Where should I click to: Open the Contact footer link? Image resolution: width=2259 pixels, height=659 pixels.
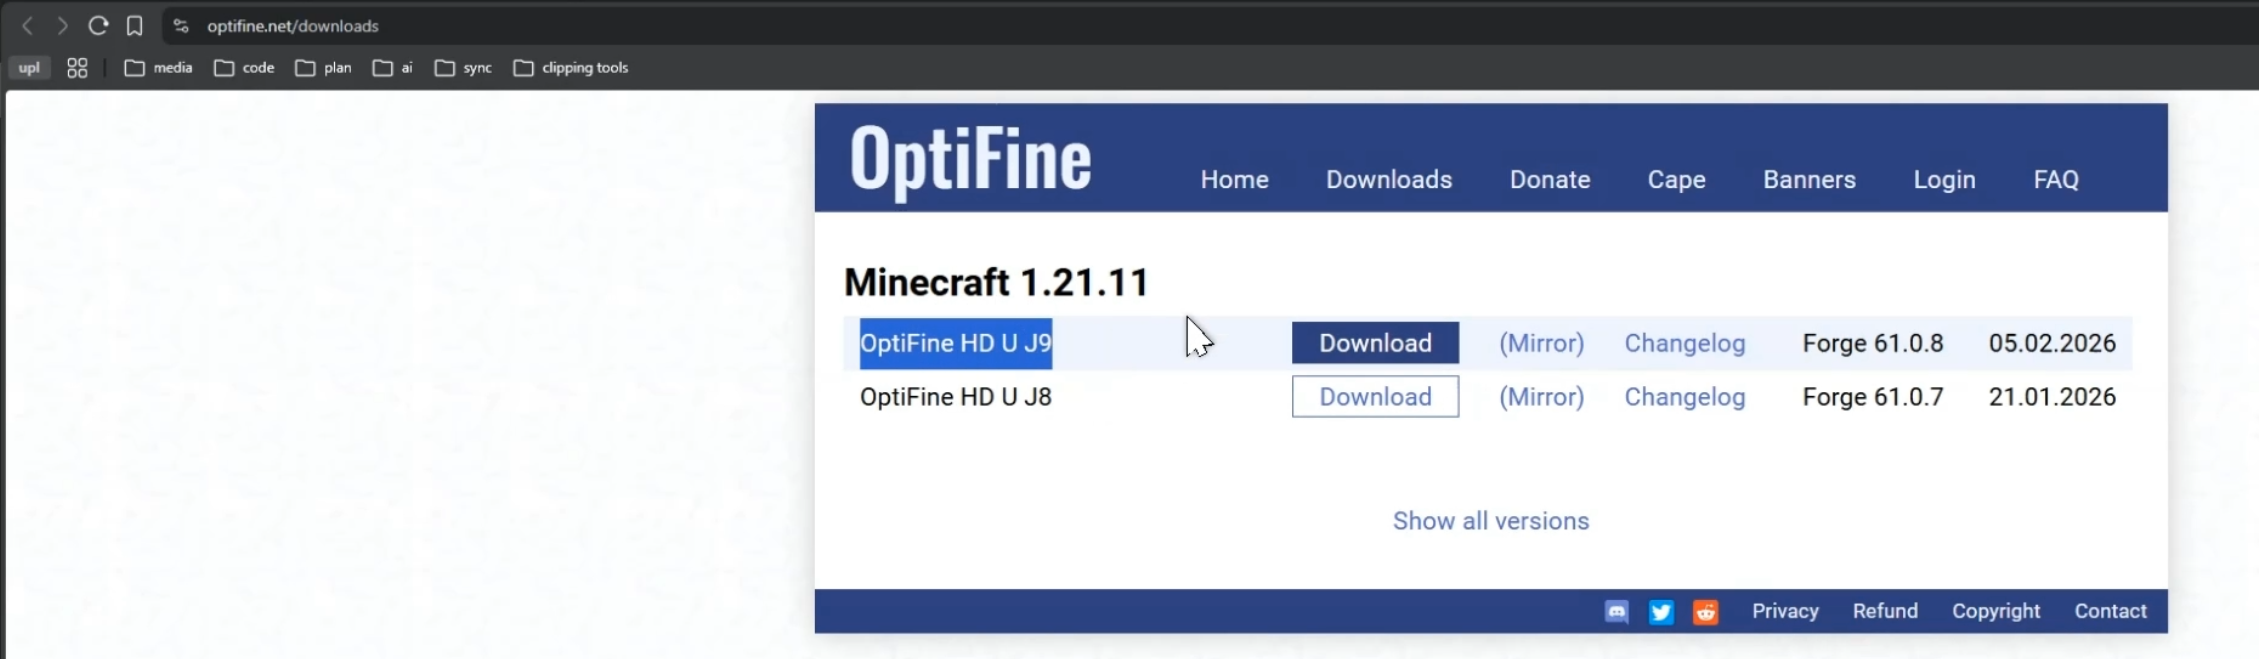click(2110, 611)
